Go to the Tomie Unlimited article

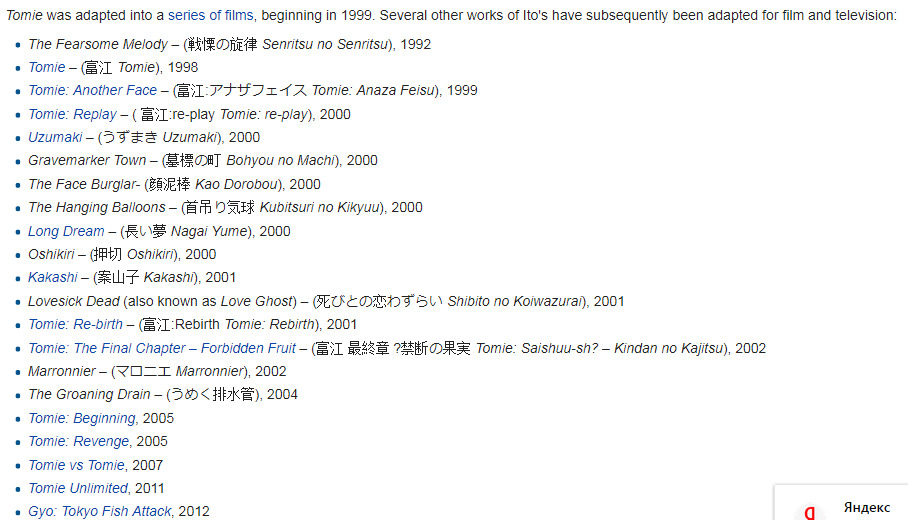(78, 488)
